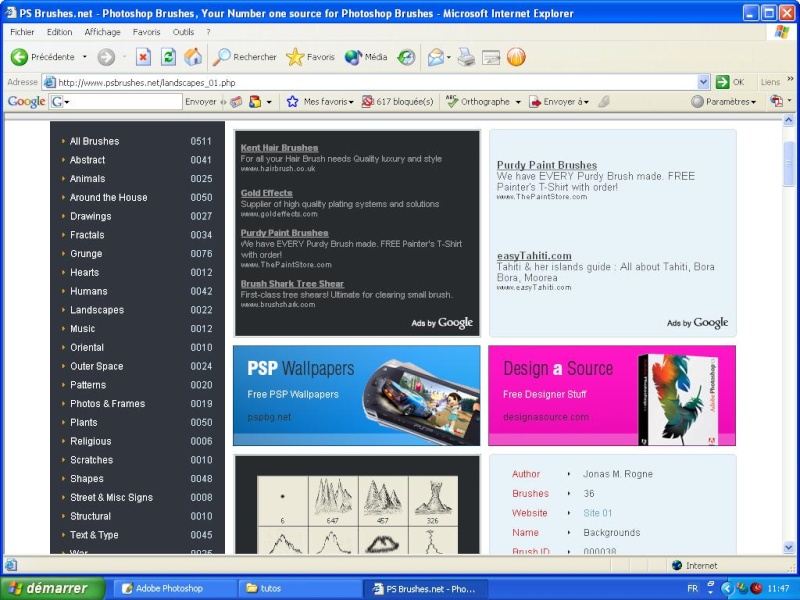Click the démarrer Start button
The image size is (800, 600).
tap(52, 588)
